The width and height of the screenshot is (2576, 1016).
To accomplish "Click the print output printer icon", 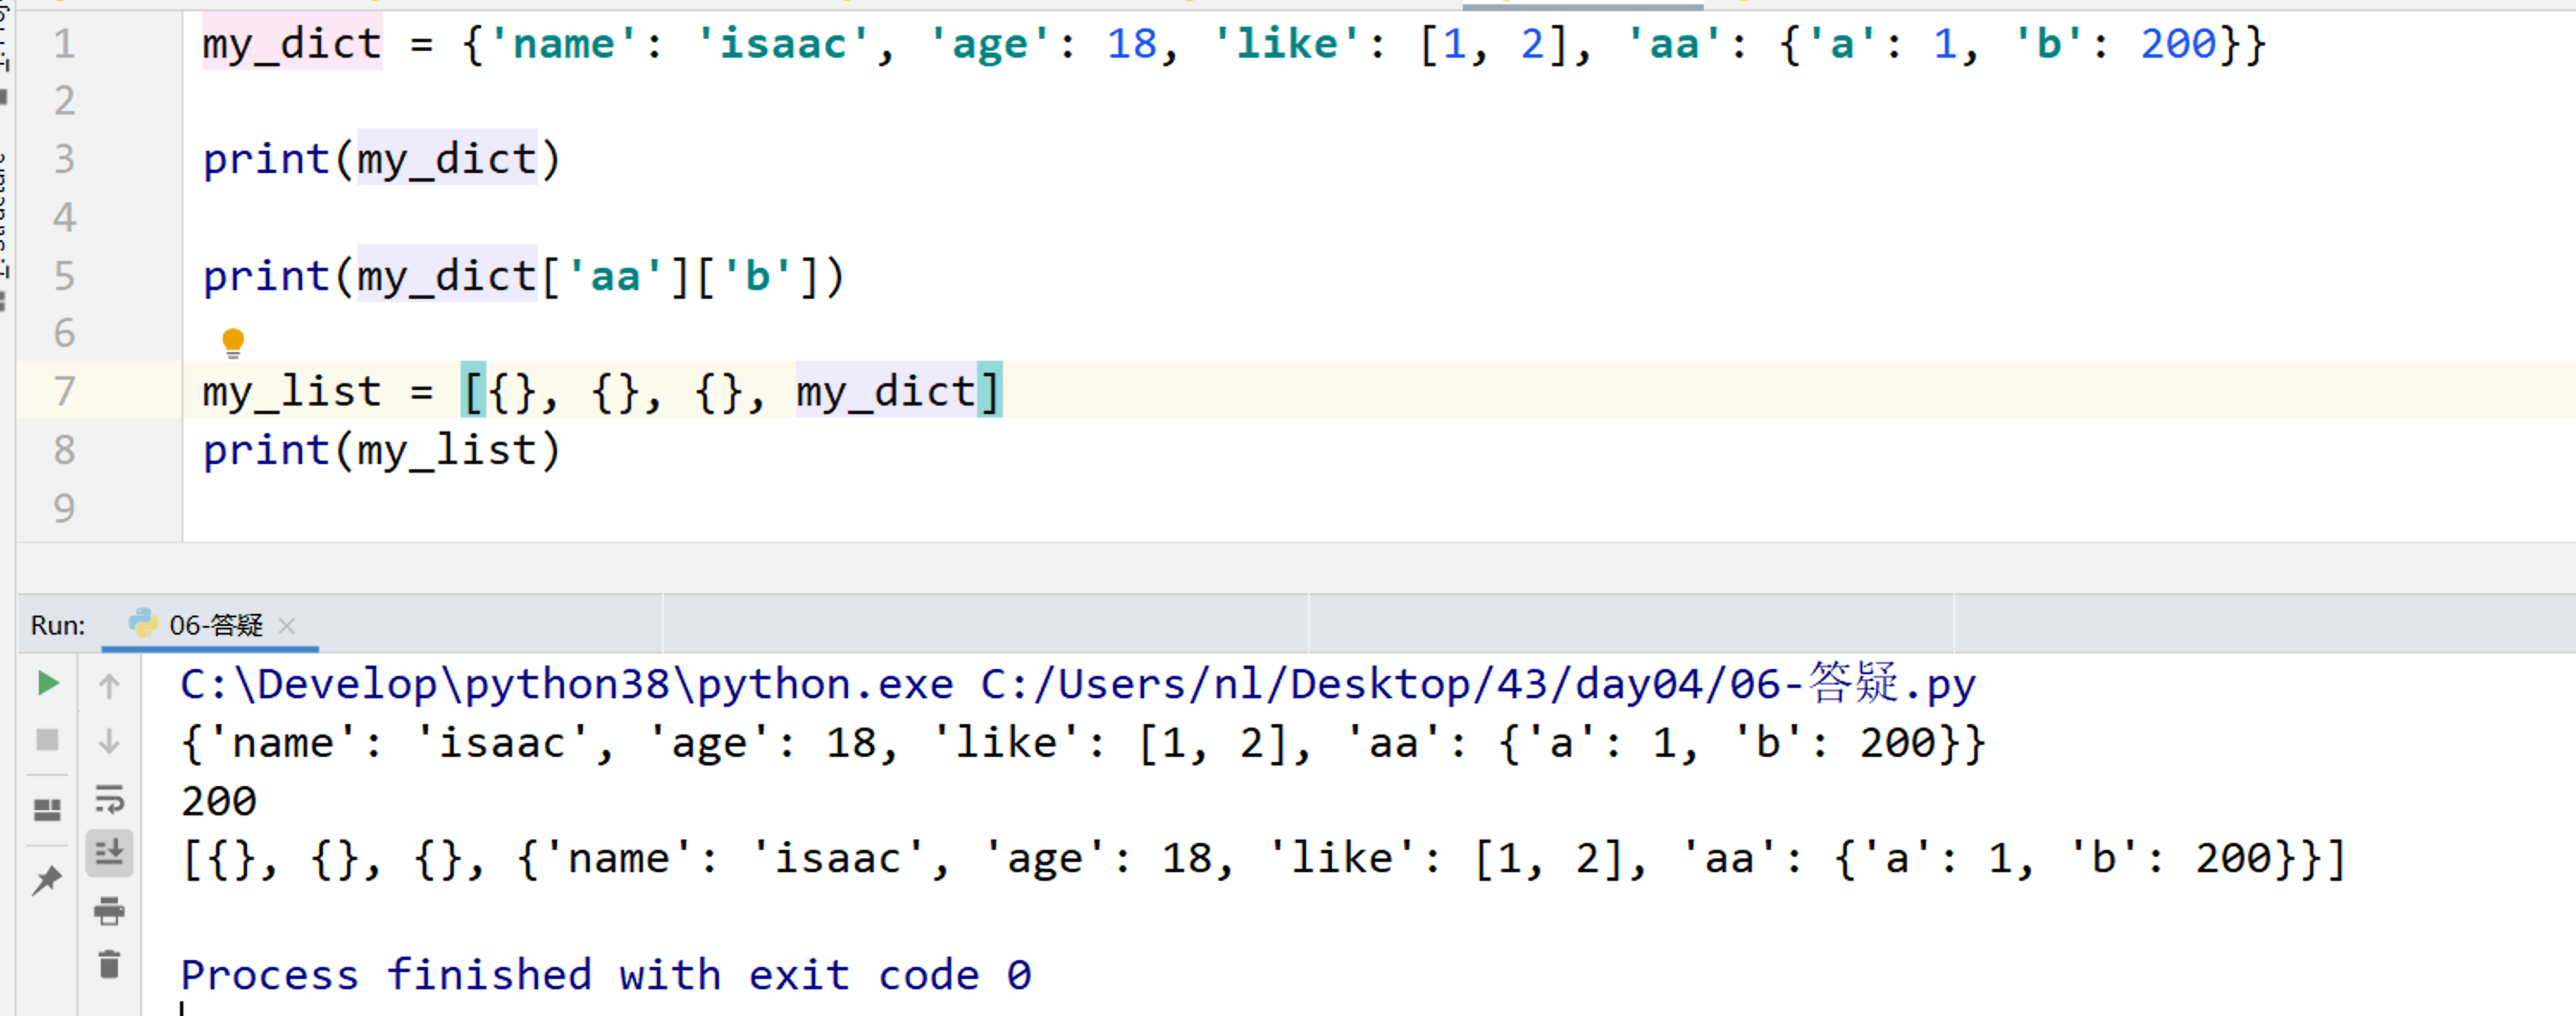I will pyautogui.click(x=109, y=910).
